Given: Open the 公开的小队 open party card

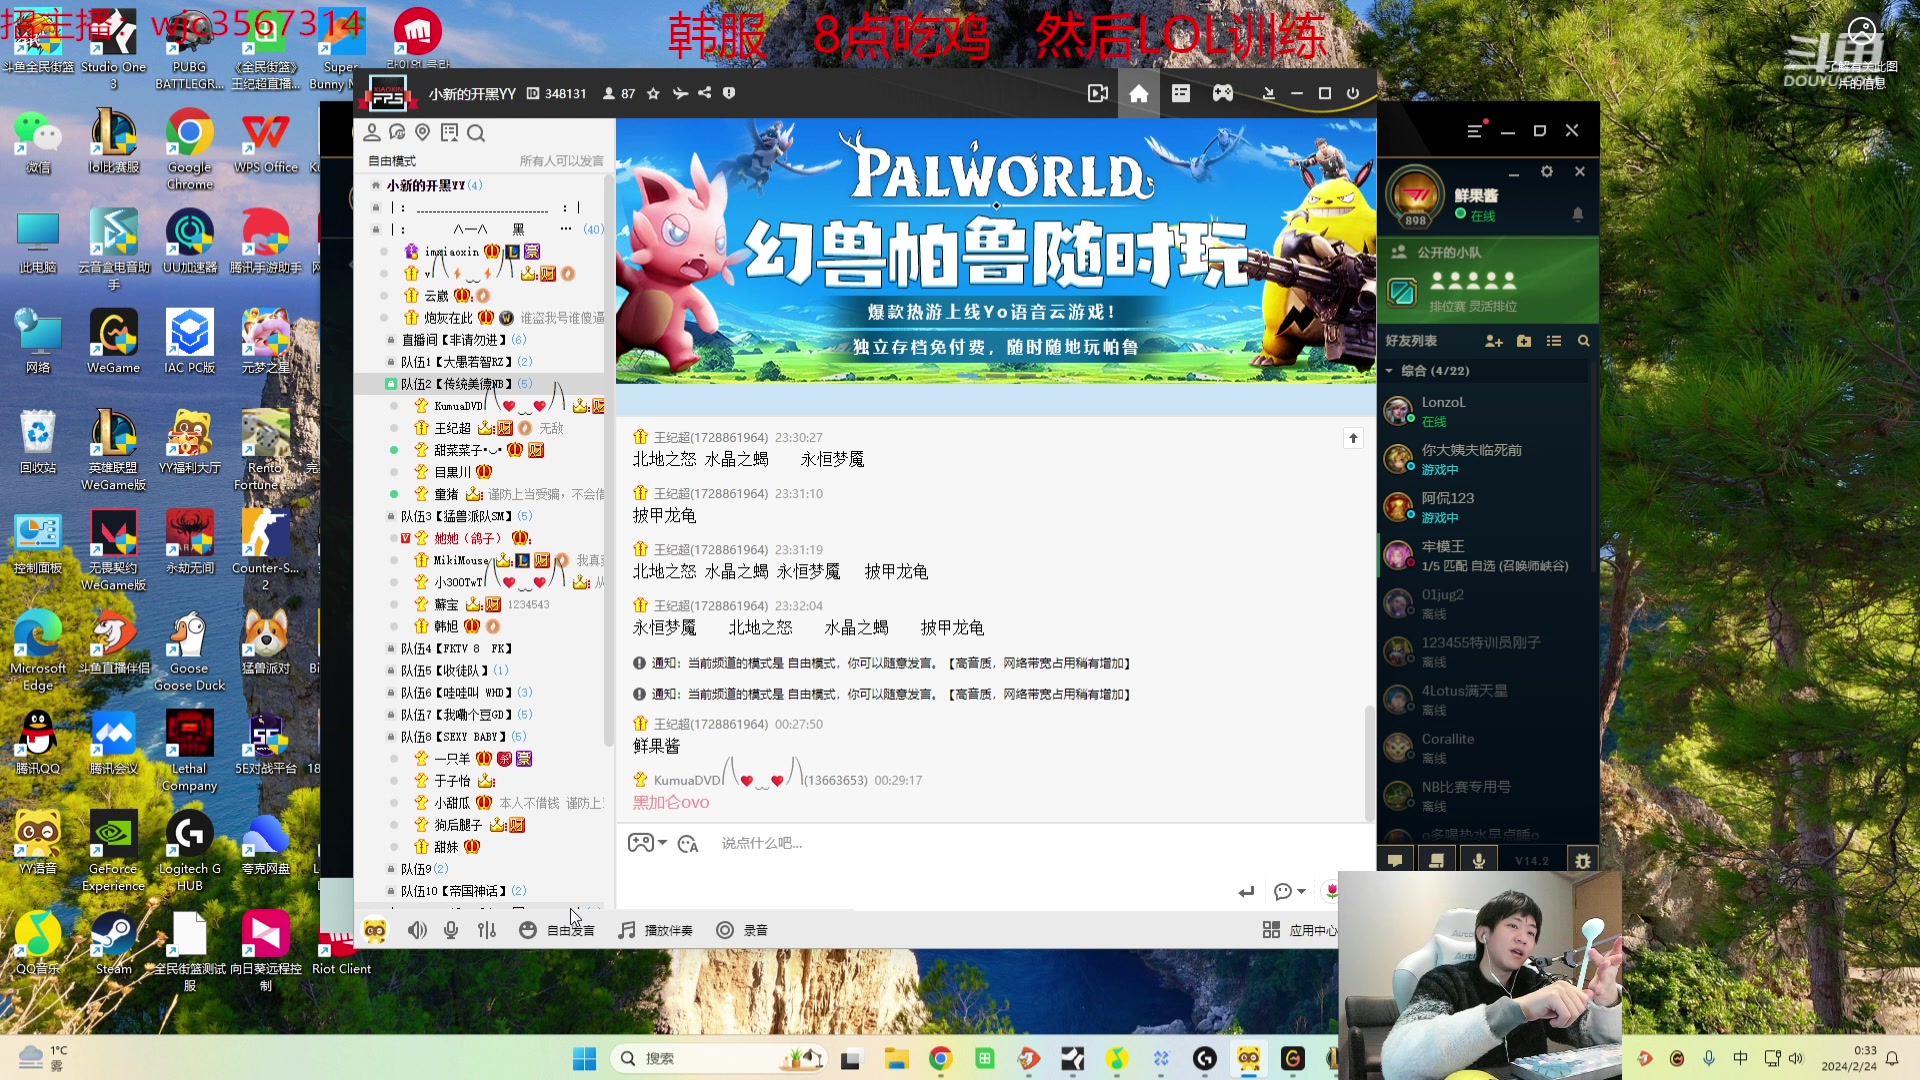Looking at the screenshot, I should coord(1488,280).
